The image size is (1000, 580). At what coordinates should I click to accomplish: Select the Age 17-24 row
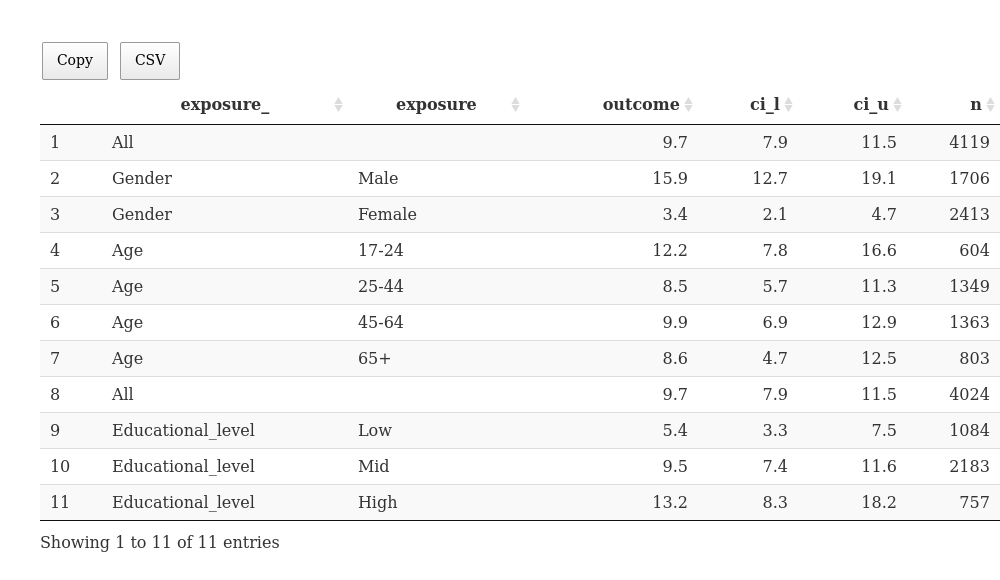520,250
